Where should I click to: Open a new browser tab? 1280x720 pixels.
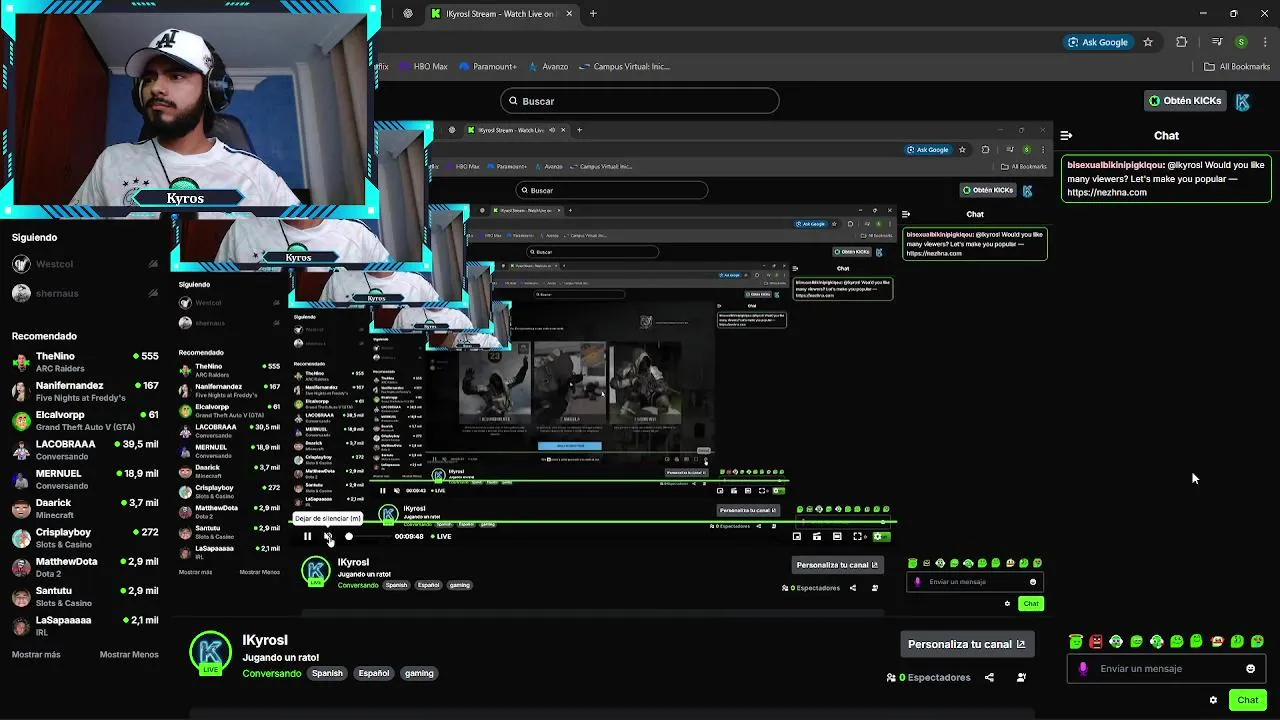(593, 14)
